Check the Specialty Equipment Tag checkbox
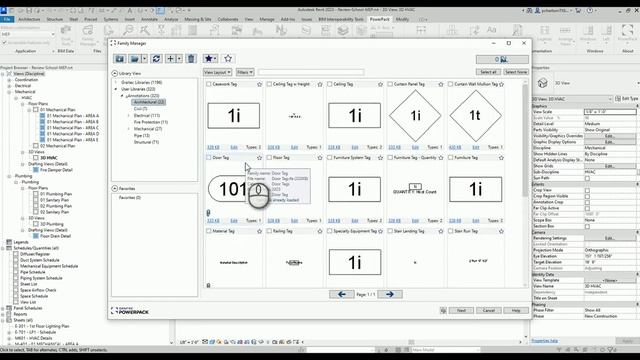 coord(329,231)
